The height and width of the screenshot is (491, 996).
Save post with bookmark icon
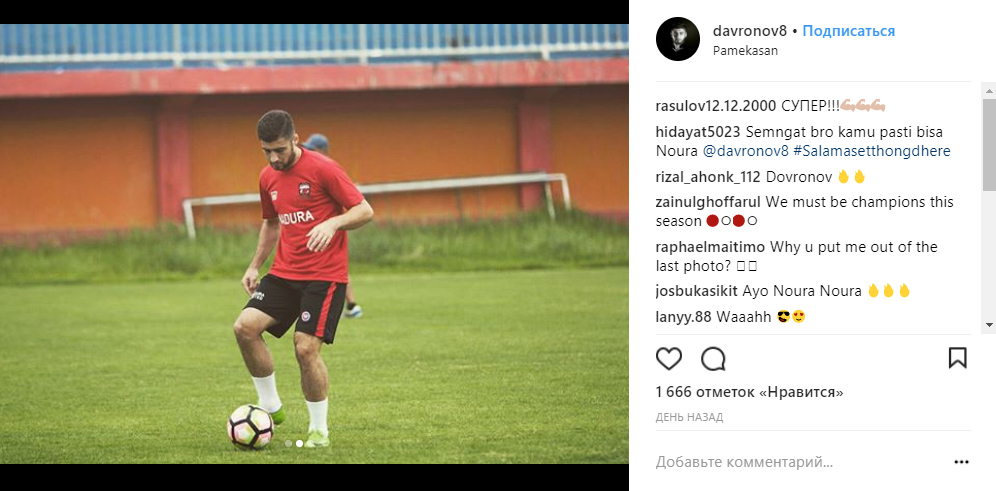pos(957,358)
